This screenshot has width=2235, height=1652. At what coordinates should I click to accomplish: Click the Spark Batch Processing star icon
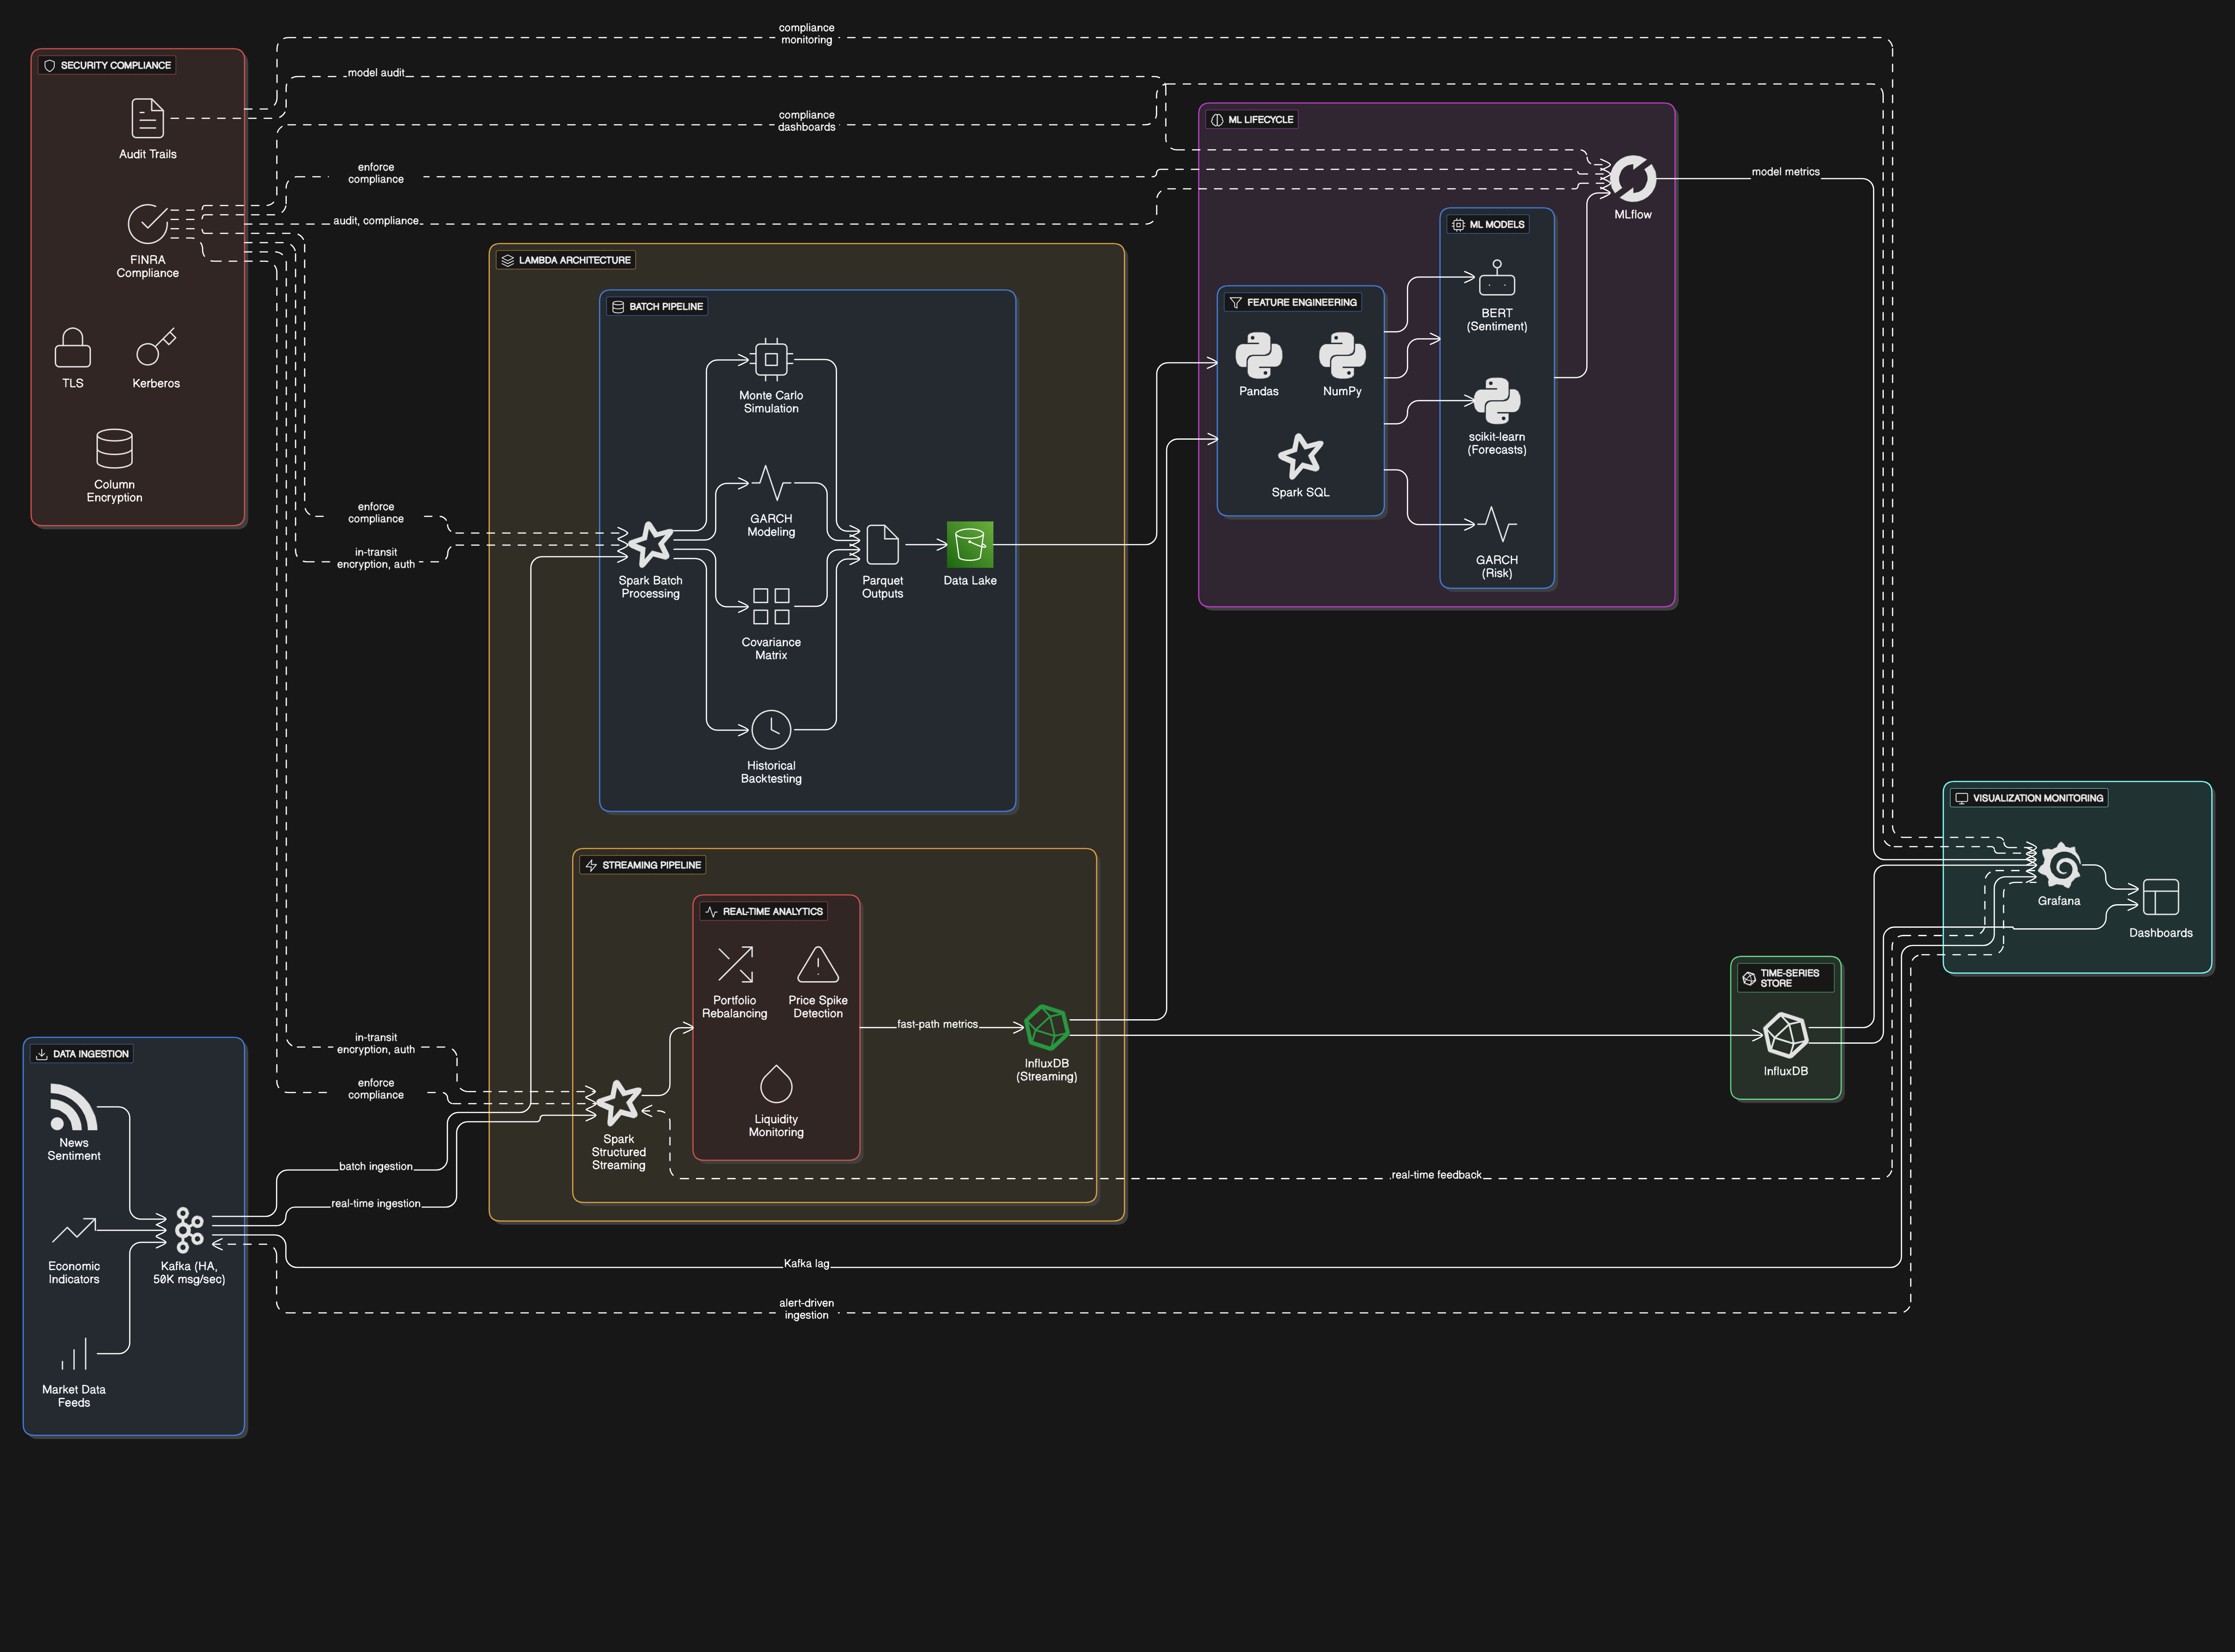pyautogui.click(x=650, y=544)
